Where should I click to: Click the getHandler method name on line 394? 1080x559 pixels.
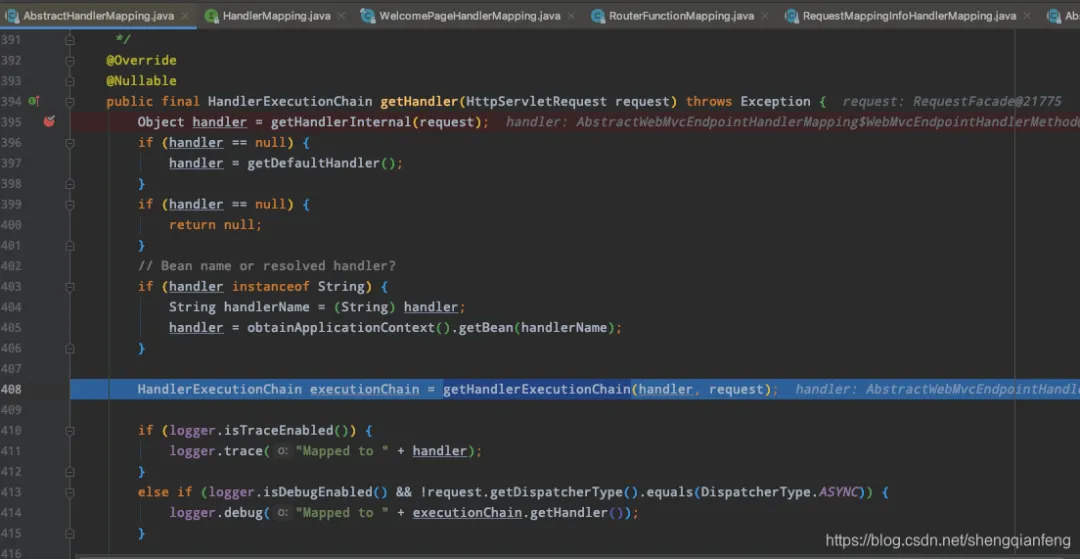(419, 102)
